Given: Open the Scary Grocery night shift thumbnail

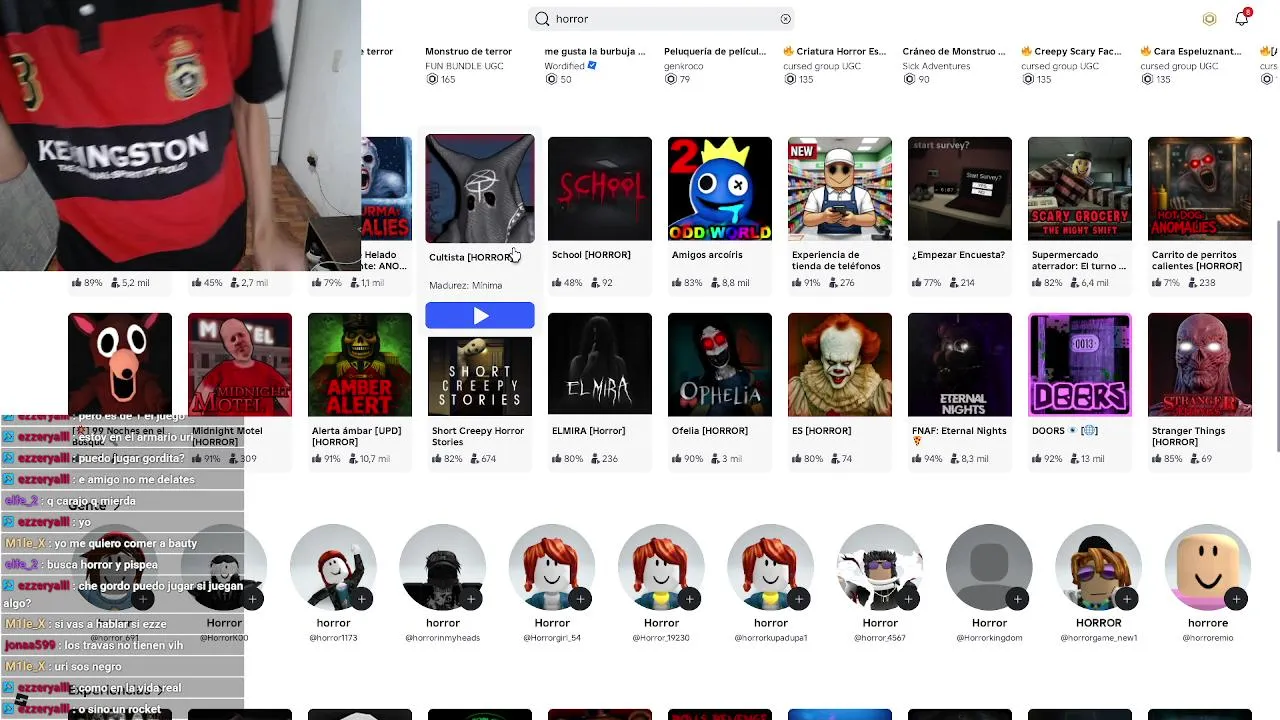Looking at the screenshot, I should [1080, 189].
